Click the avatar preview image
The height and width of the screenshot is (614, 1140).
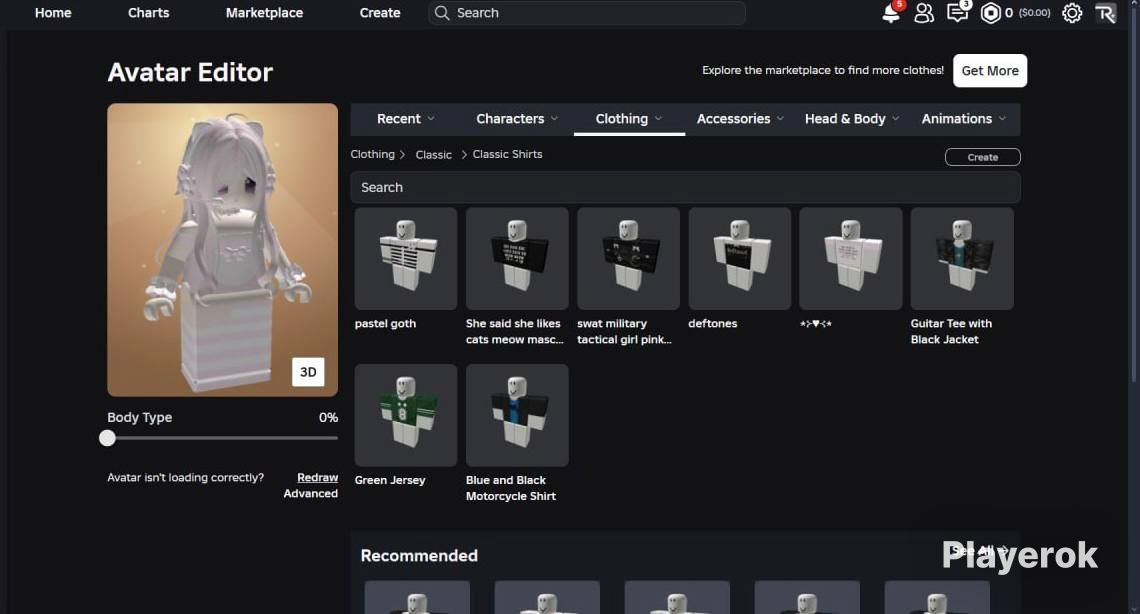point(222,249)
